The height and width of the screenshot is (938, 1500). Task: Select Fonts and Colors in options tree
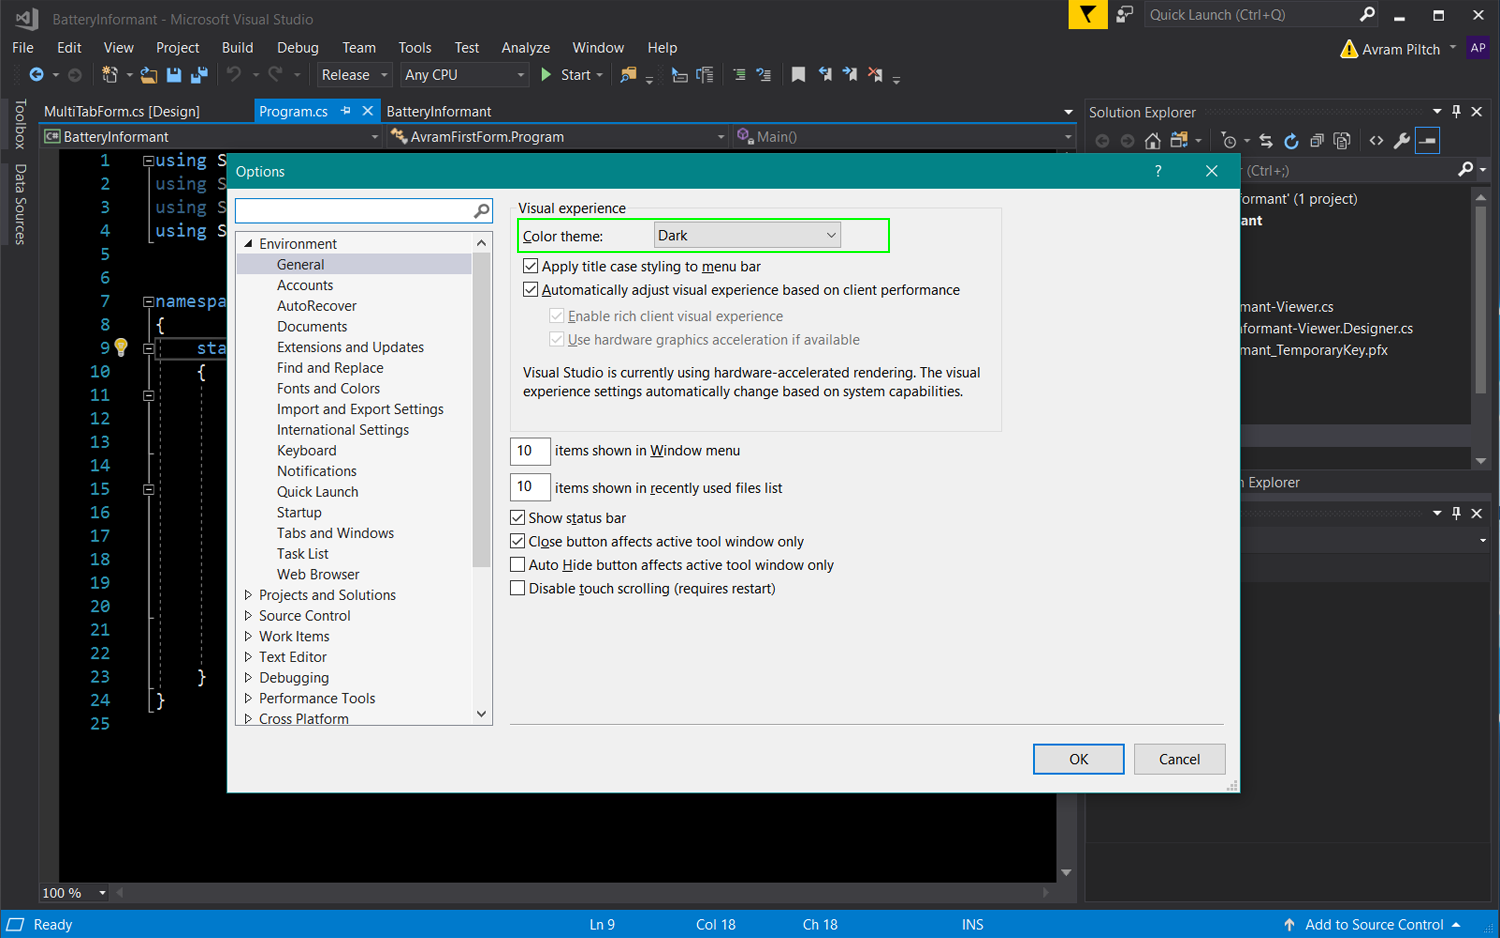coord(329,388)
